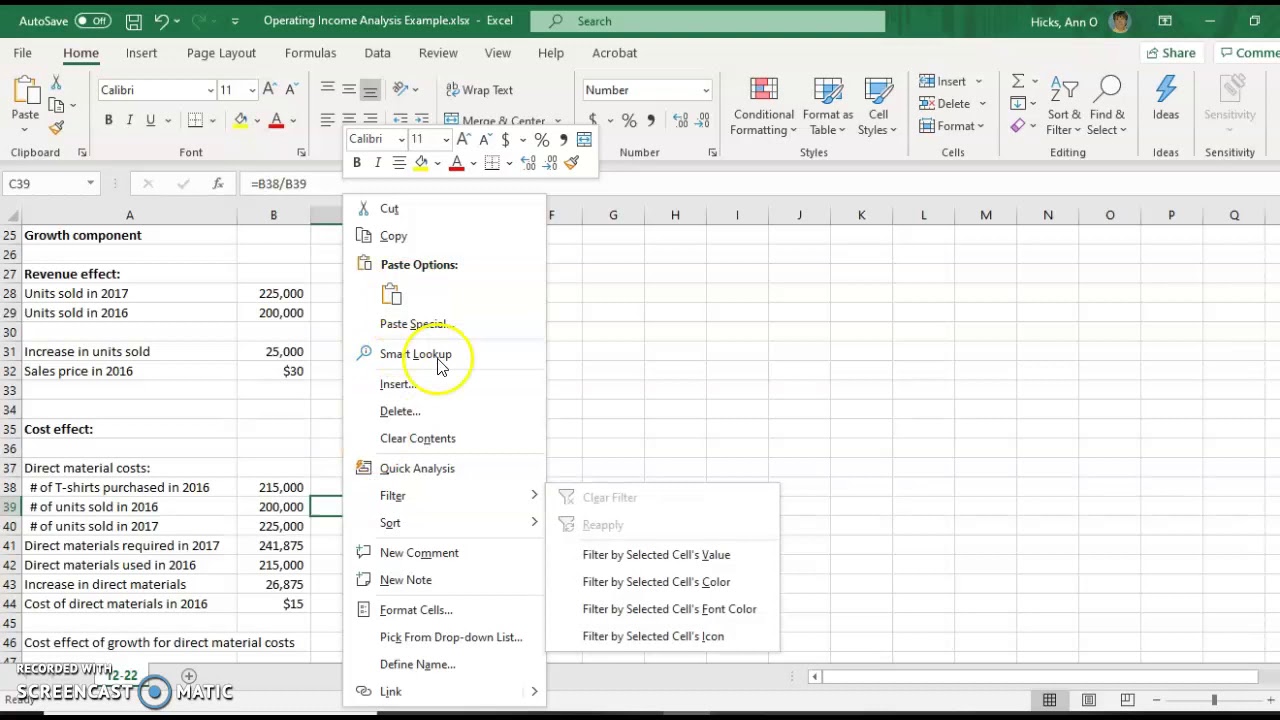Choose Clear Contents from context menu
Screen dimensions: 1280x720
click(x=417, y=439)
